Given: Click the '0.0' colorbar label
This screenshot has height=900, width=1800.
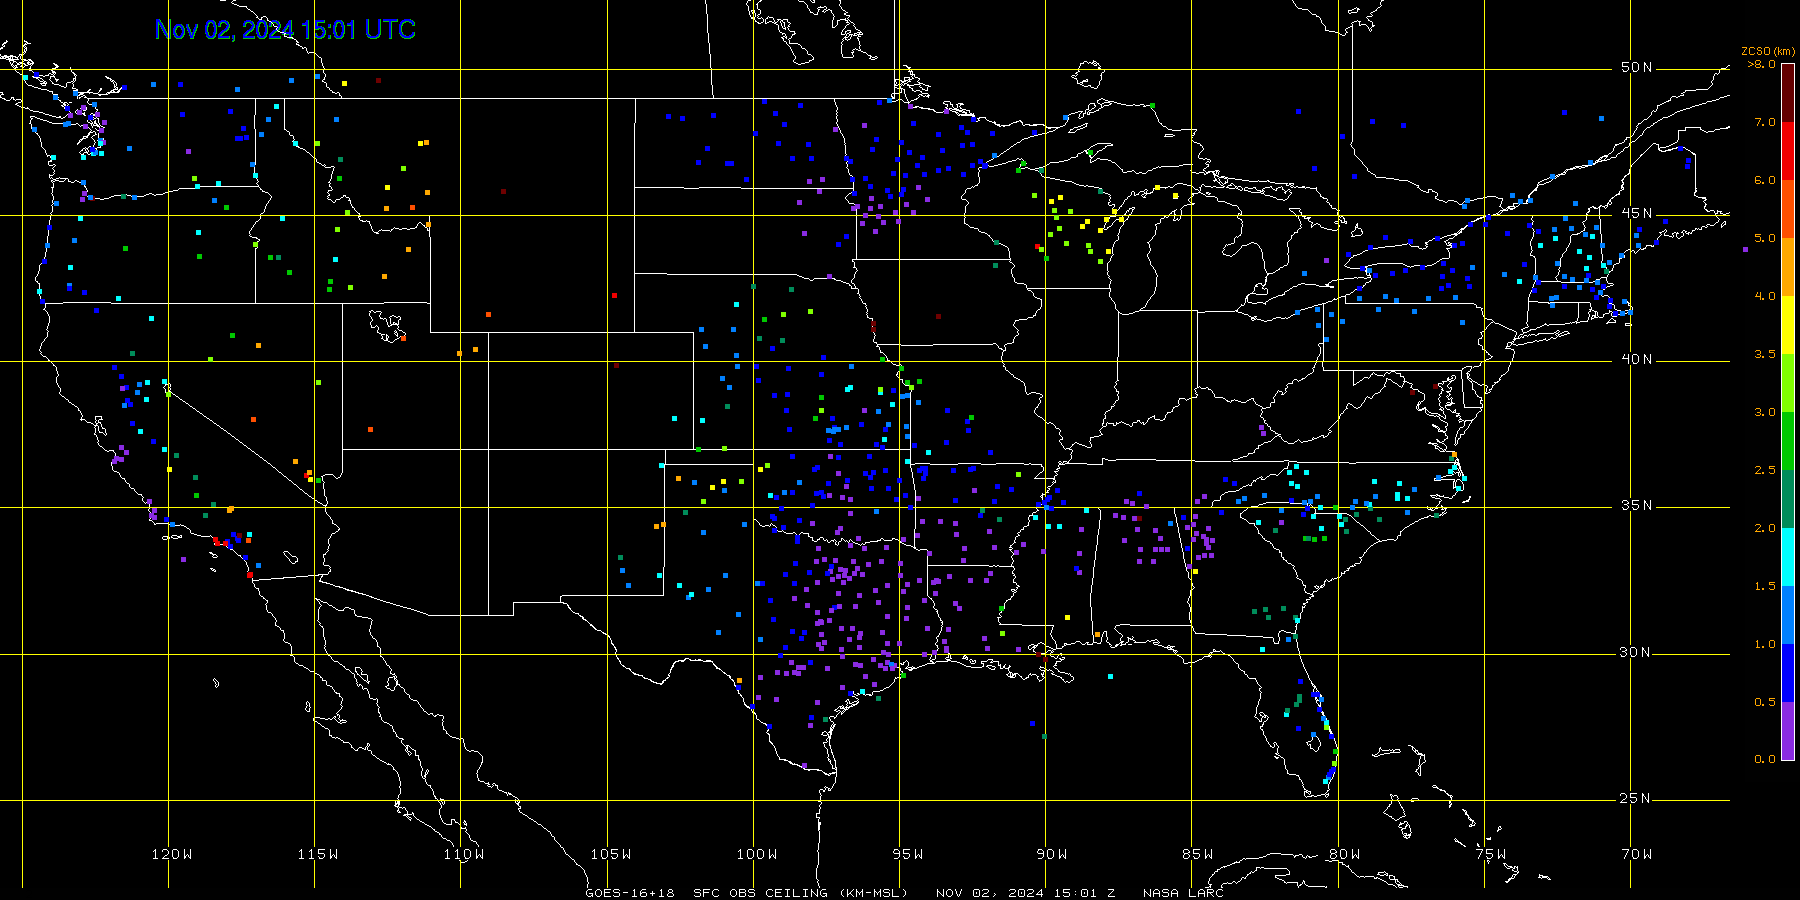Looking at the screenshot, I should click(1765, 759).
